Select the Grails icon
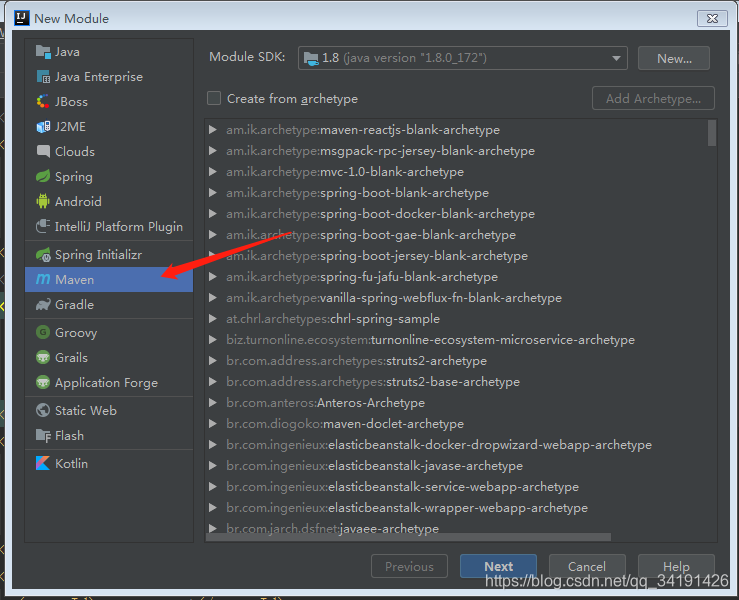739x600 pixels. pos(43,358)
